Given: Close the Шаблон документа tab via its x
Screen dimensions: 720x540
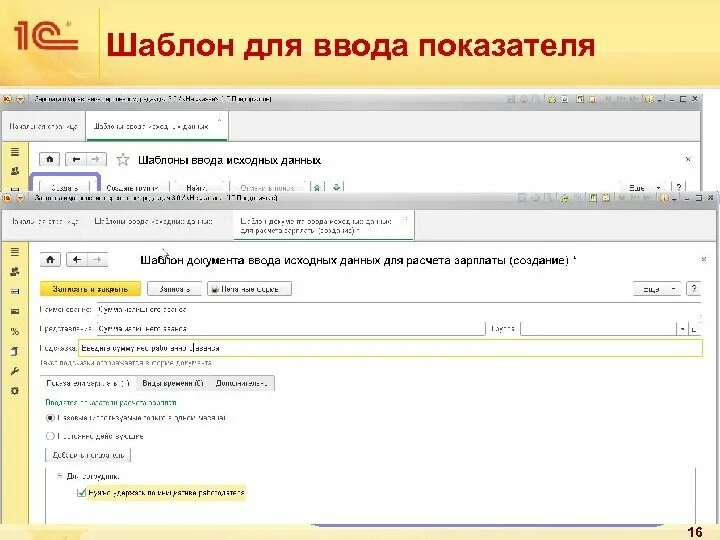Looking at the screenshot, I should click(x=405, y=219).
